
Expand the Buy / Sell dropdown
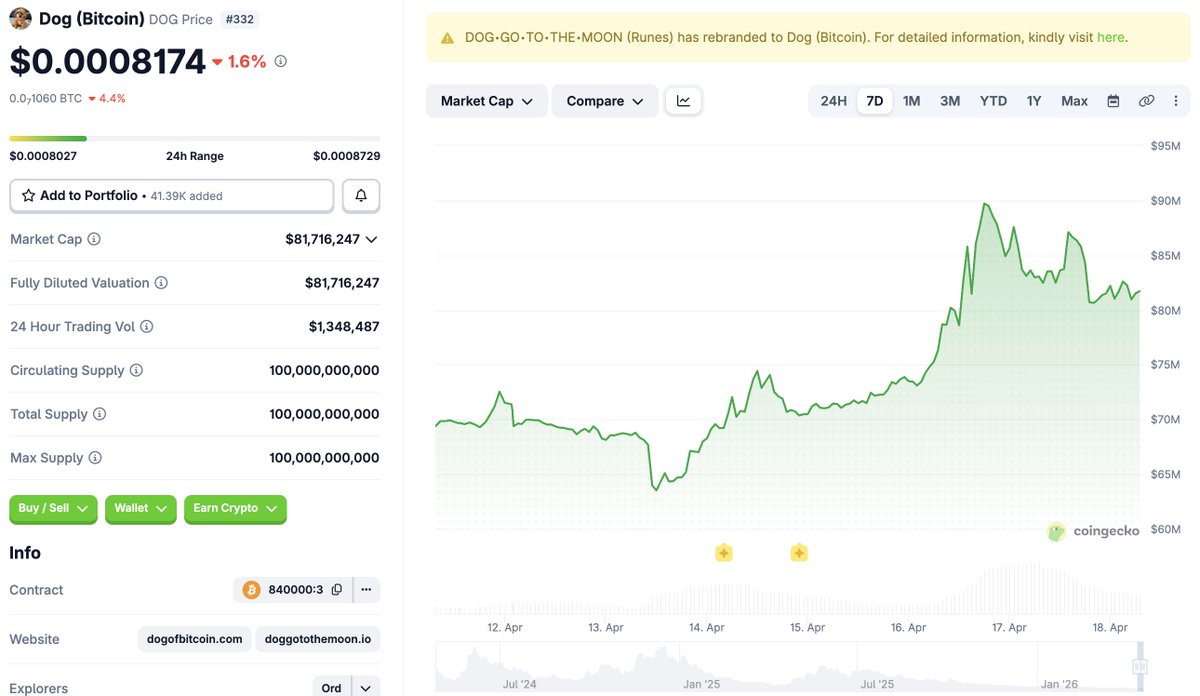53,509
